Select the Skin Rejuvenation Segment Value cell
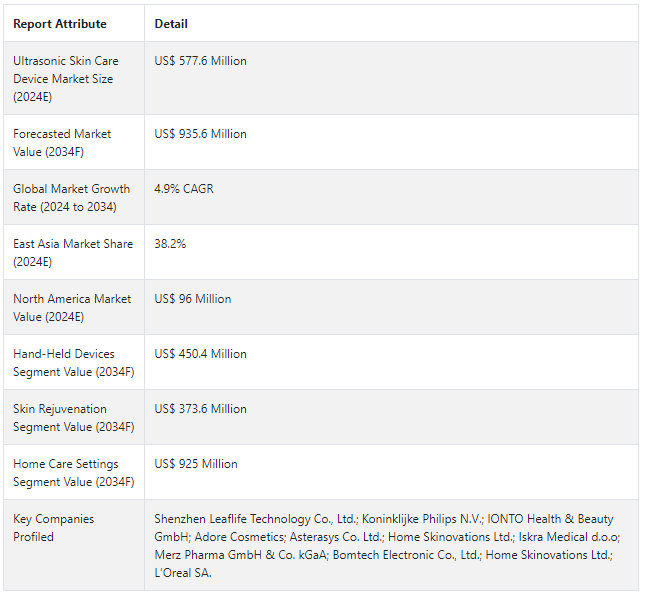The width and height of the screenshot is (645, 593). (x=74, y=417)
